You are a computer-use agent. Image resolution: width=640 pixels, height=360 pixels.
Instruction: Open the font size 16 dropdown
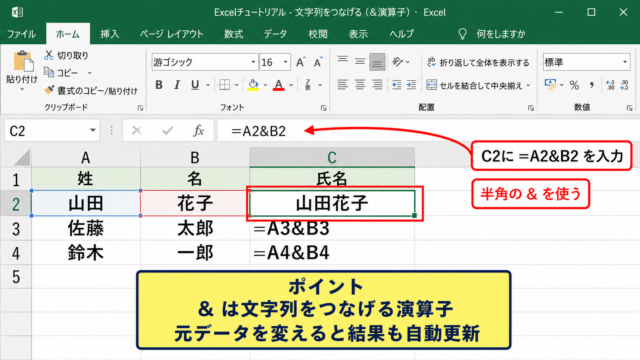285,62
